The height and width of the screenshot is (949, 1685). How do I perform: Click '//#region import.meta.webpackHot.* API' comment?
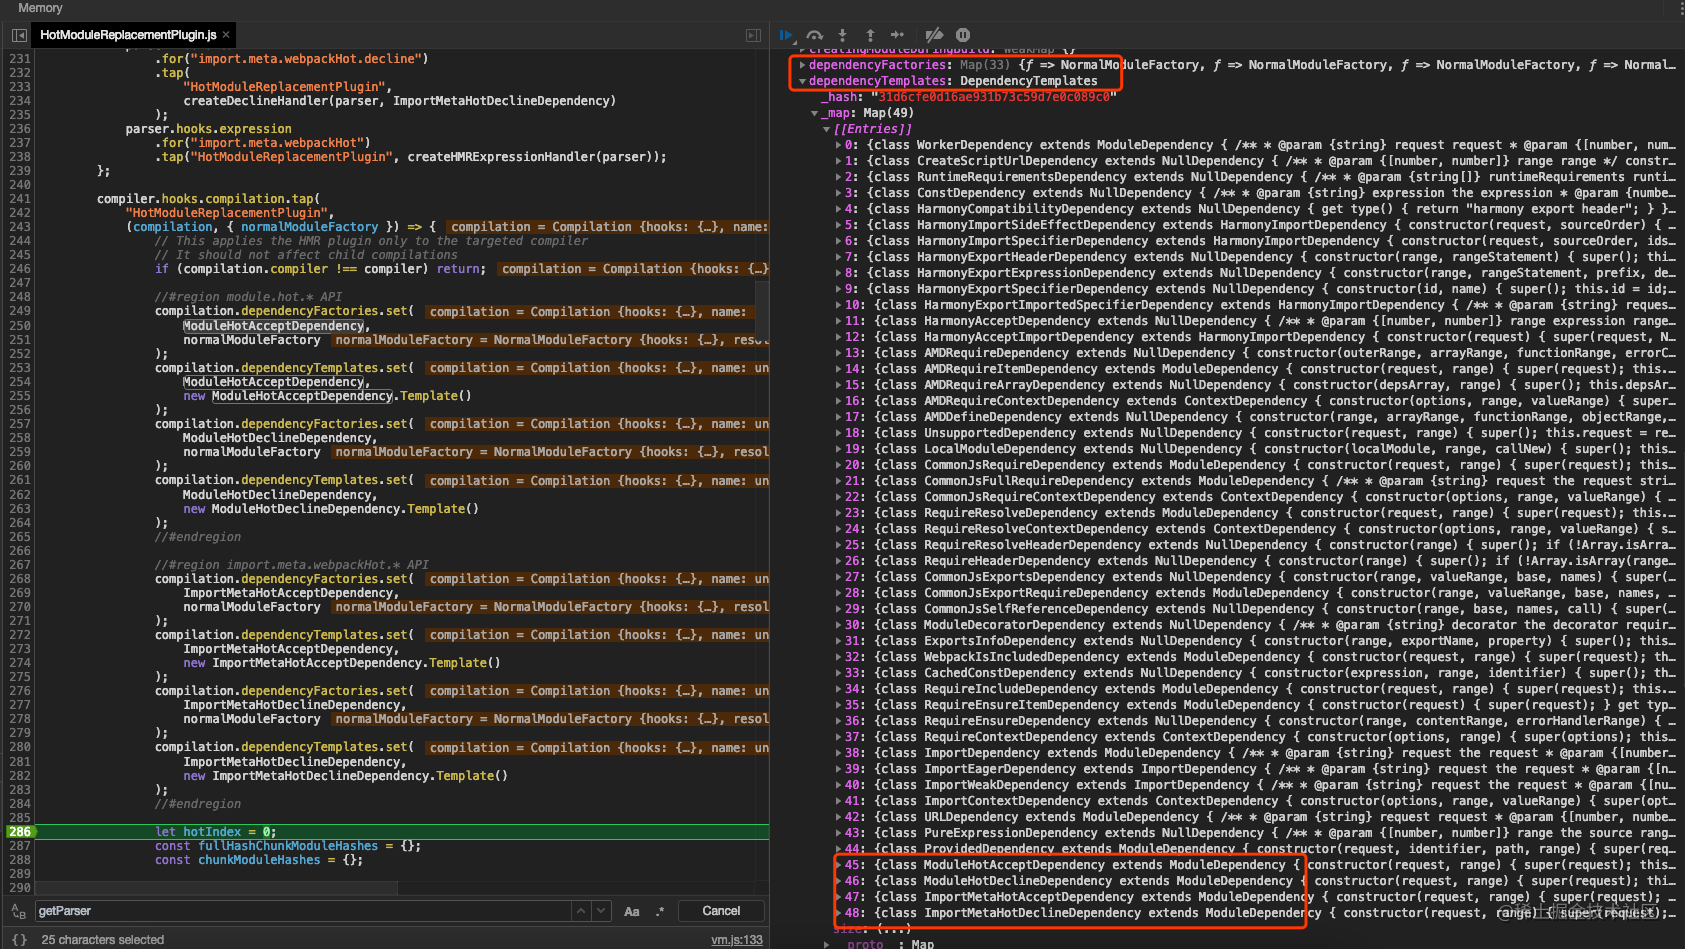click(x=292, y=565)
